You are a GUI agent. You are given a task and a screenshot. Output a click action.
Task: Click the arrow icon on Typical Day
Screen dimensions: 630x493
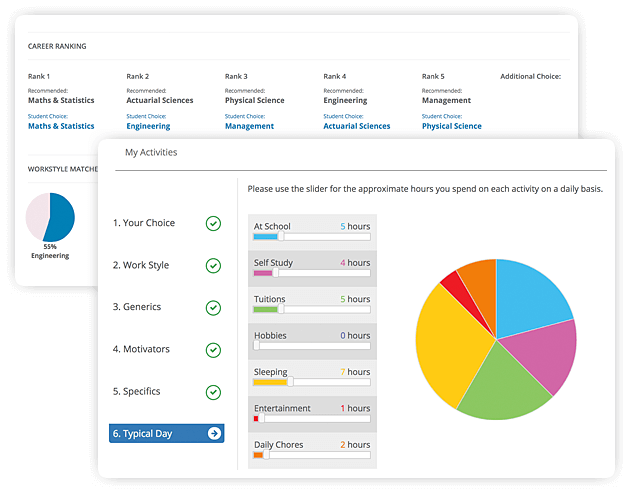pyautogui.click(x=213, y=434)
